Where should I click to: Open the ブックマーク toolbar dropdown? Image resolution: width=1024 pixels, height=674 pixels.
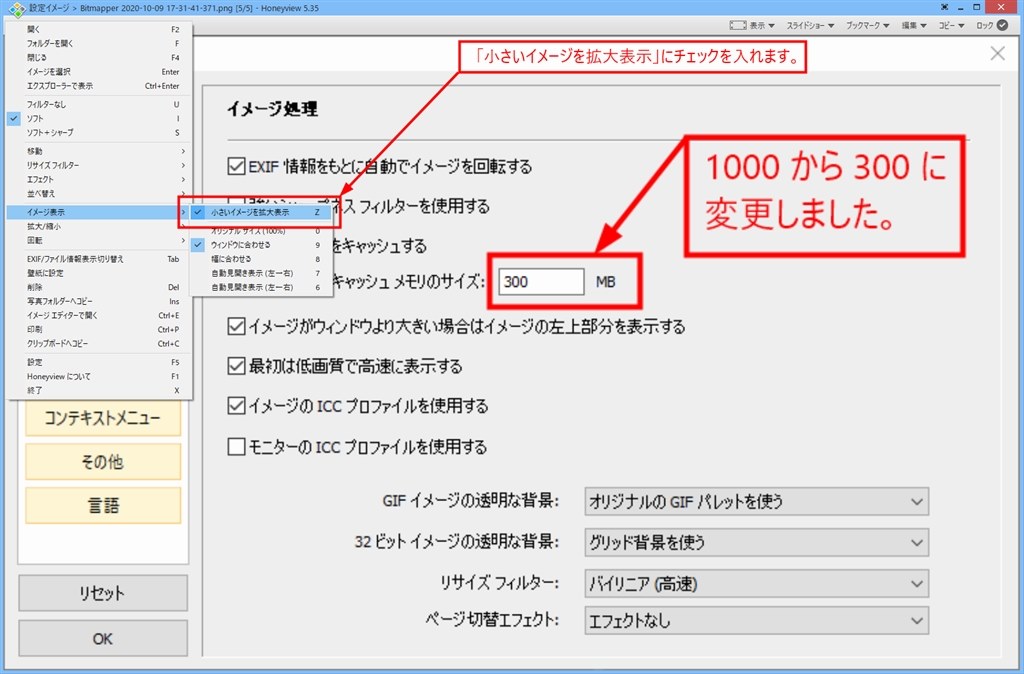867,25
